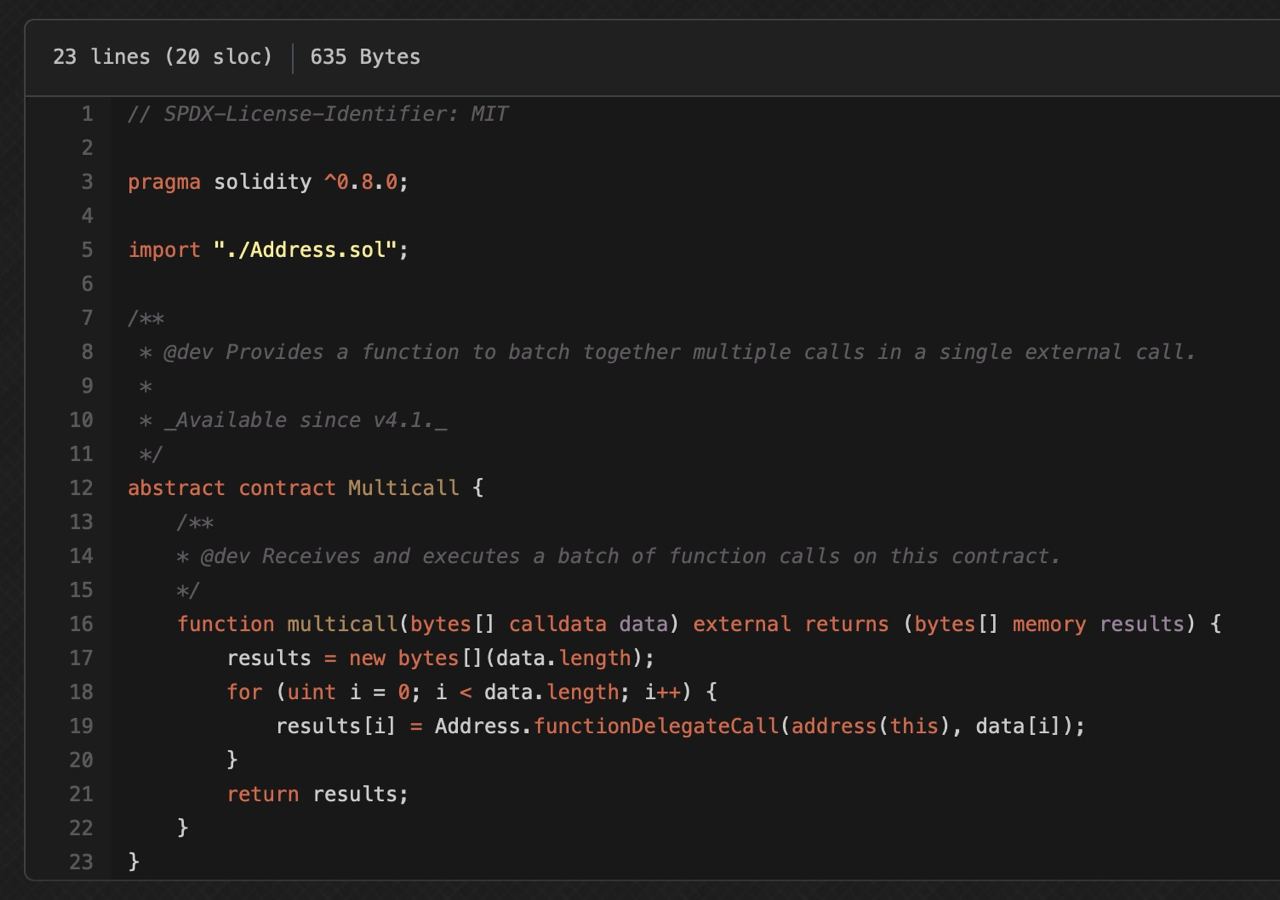The image size is (1280, 900).
Task: Select line number 1 in the gutter
Action: 87,114
